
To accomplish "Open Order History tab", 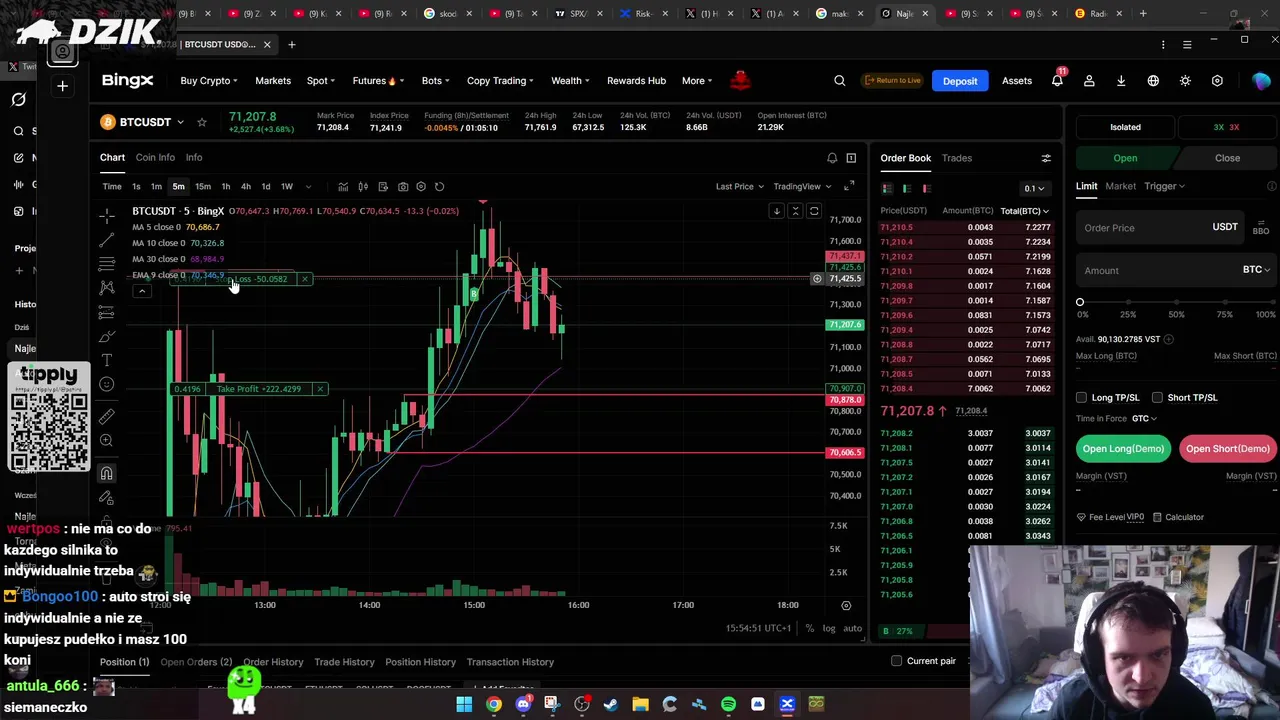I will 273,662.
